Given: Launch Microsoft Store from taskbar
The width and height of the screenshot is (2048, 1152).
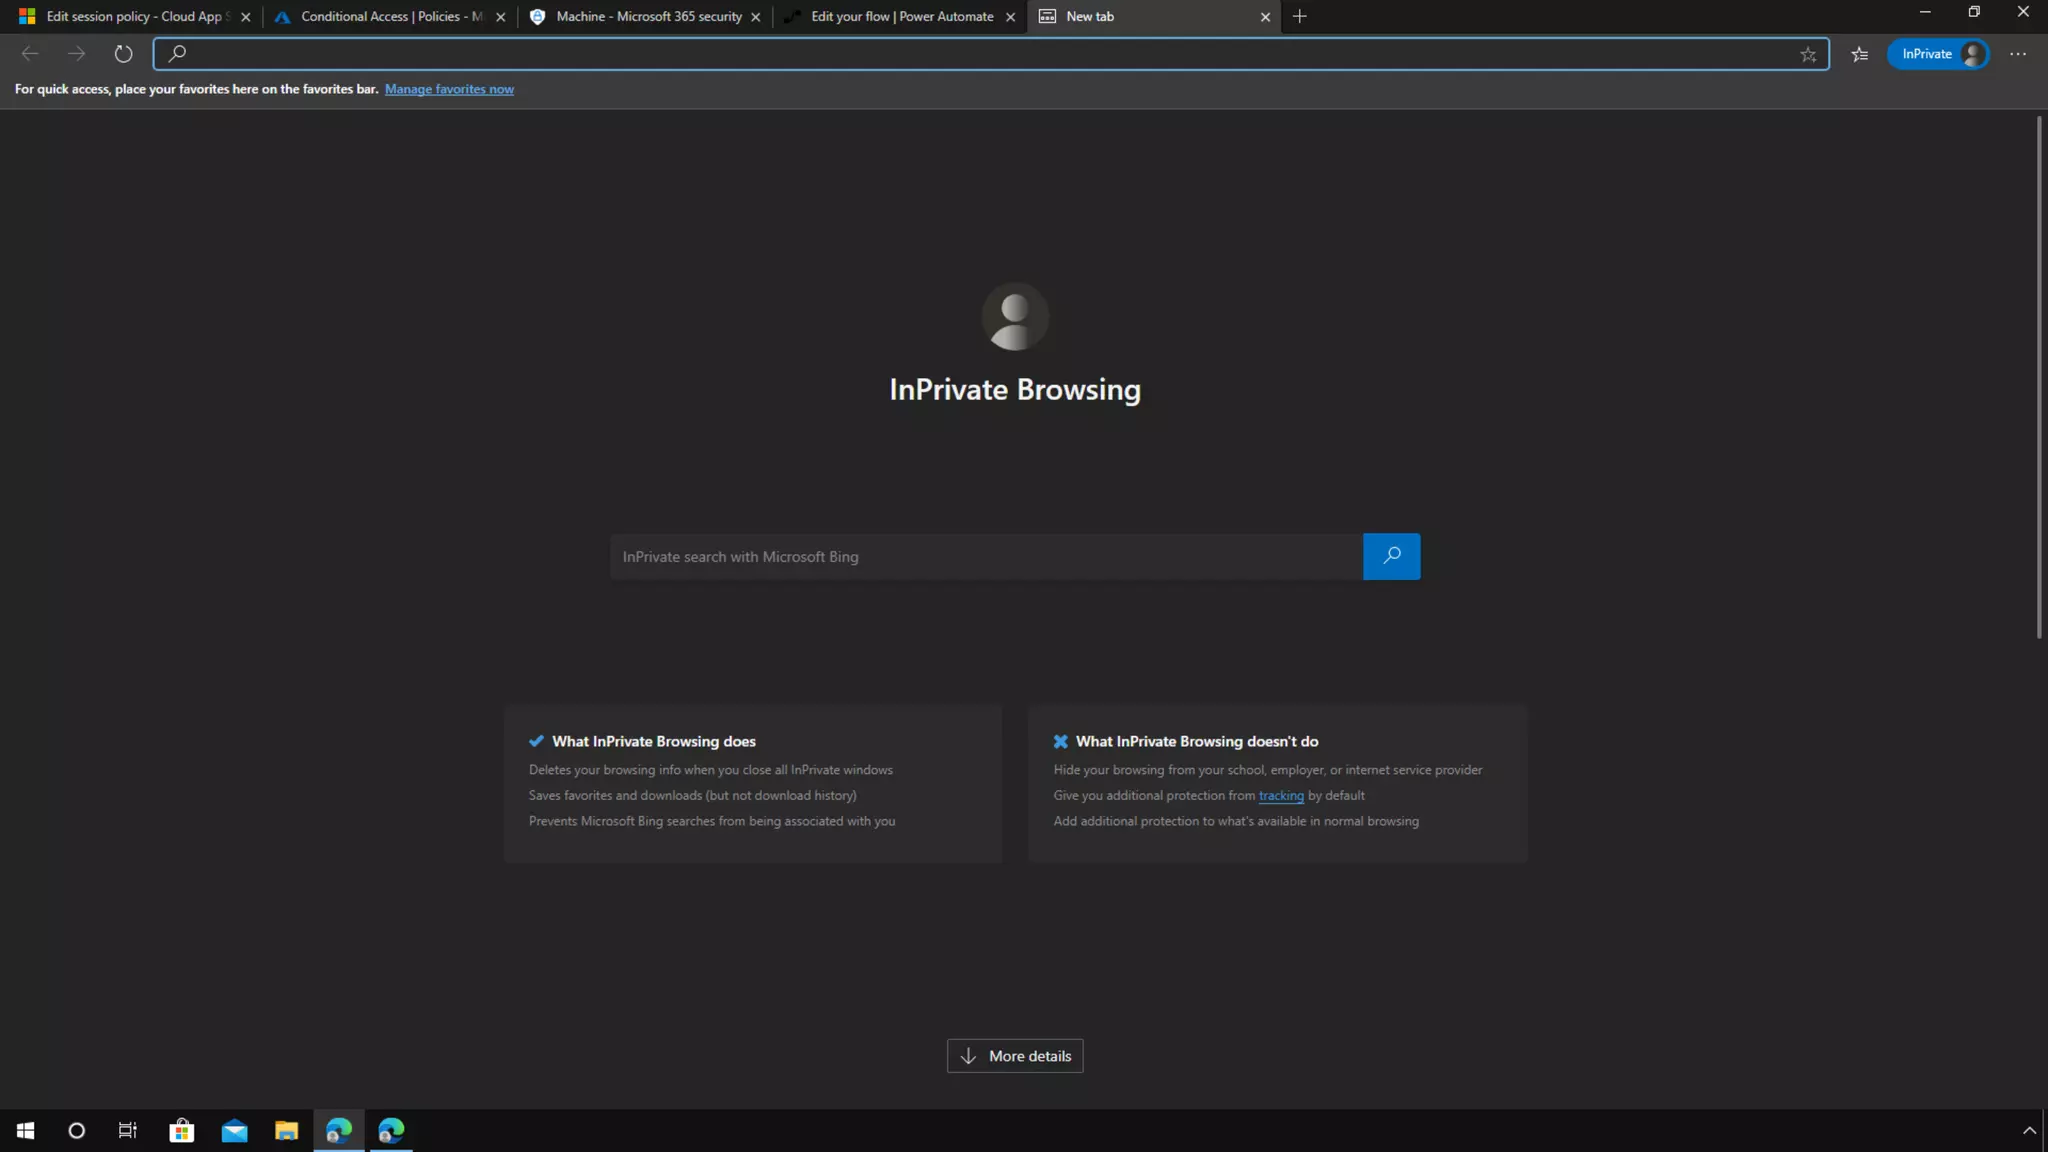Looking at the screenshot, I should click(x=182, y=1130).
